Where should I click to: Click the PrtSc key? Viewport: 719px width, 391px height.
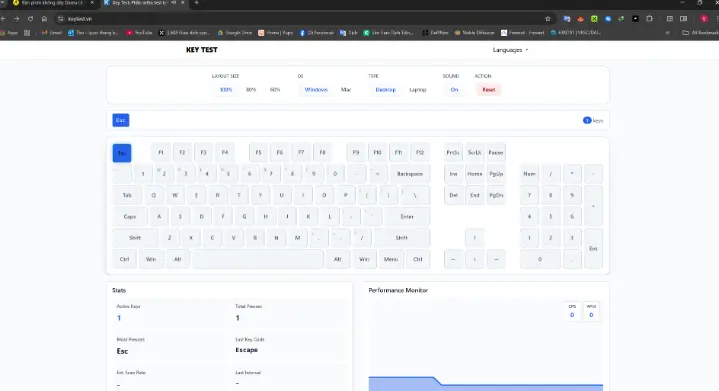(x=453, y=153)
